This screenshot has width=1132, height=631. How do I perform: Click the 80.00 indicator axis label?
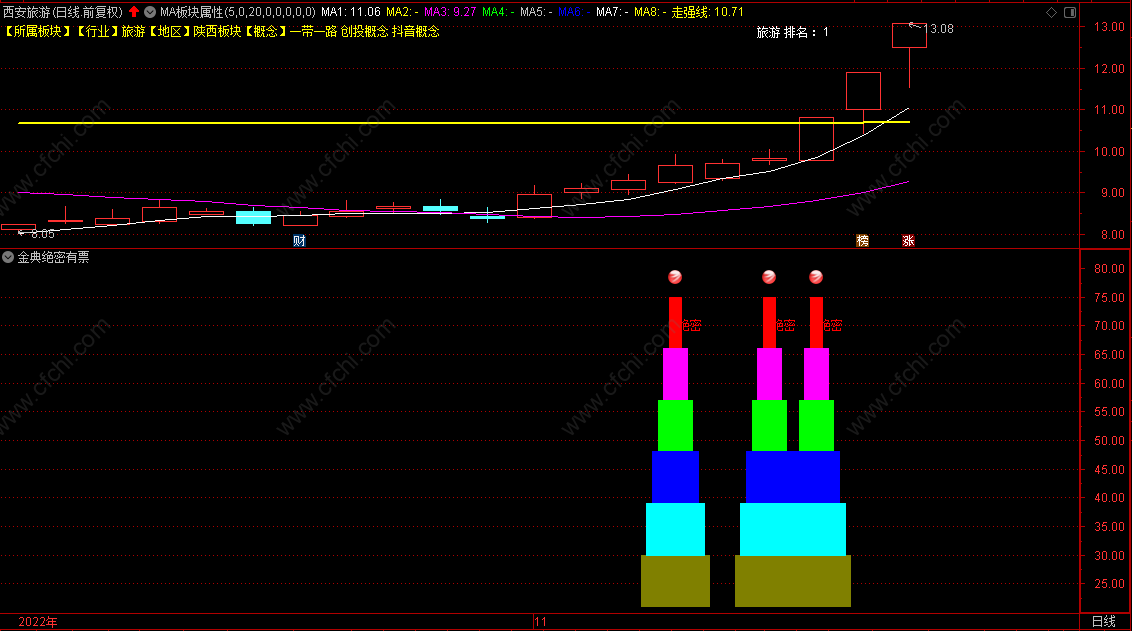click(x=1109, y=269)
